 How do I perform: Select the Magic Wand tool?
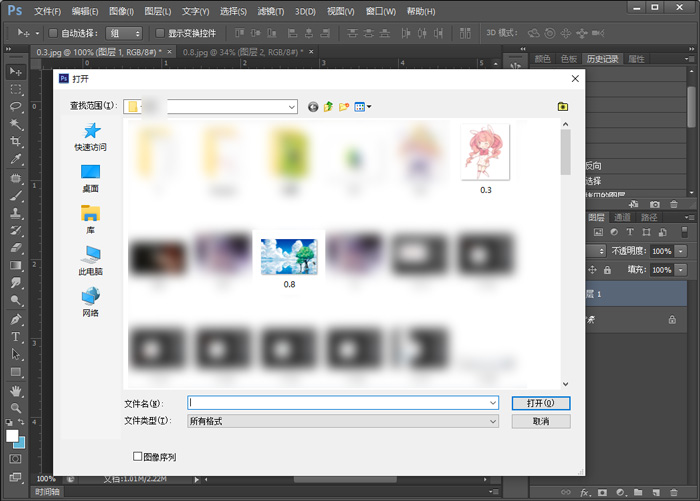(x=16, y=124)
